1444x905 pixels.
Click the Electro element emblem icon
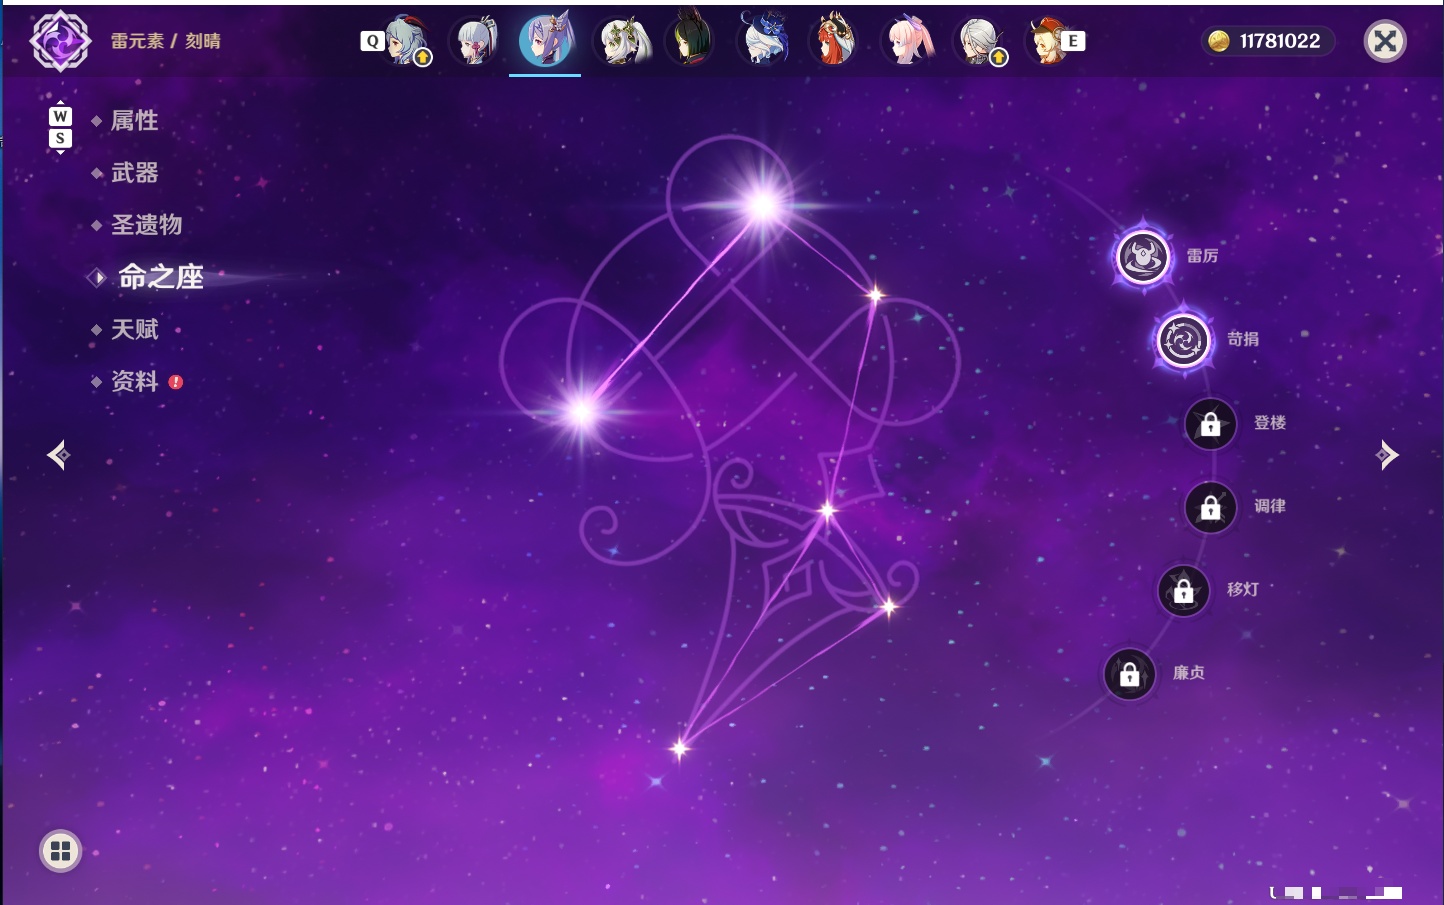pos(60,41)
